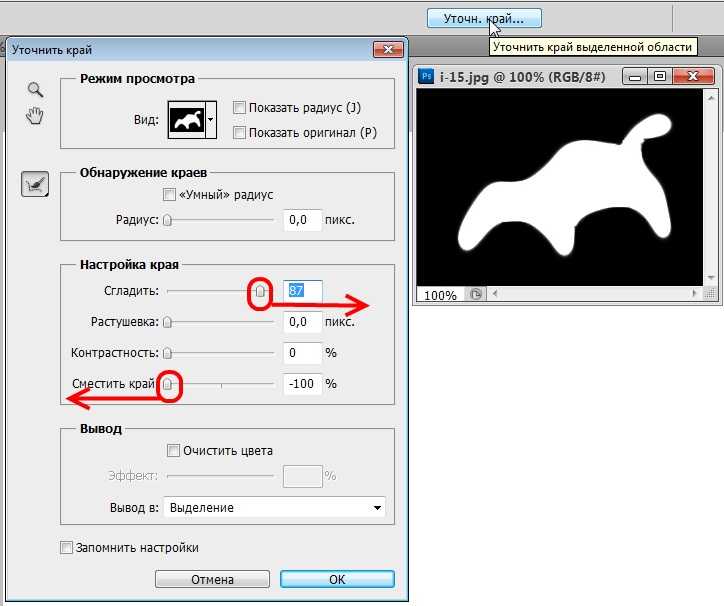
Task: Minimize the i-15.jpg document window
Action: (635, 77)
